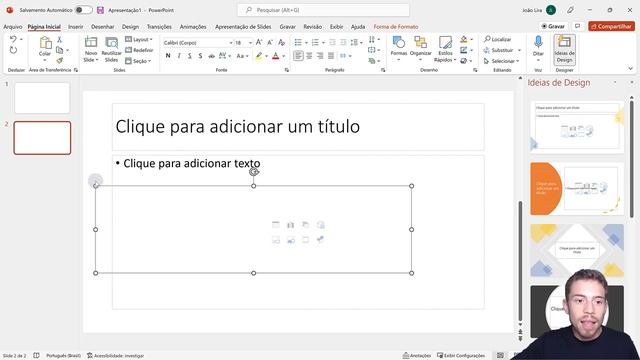This screenshot has width=640, height=360.
Task: Apply the red font color
Action: click(276, 56)
